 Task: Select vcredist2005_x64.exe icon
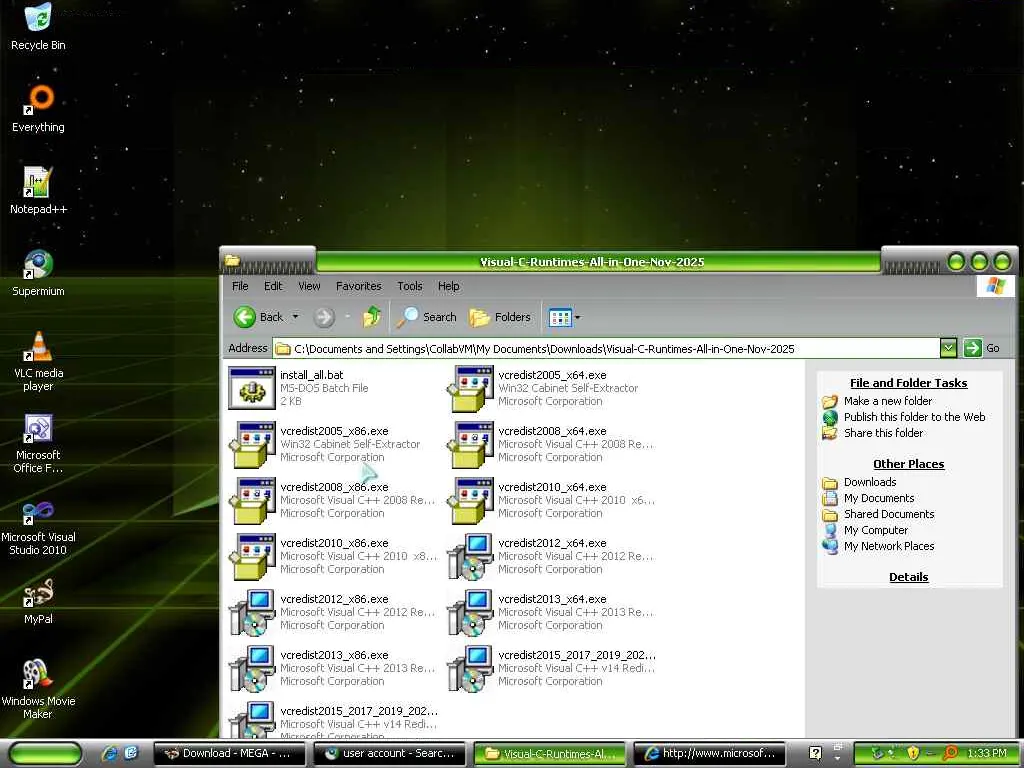click(x=470, y=388)
